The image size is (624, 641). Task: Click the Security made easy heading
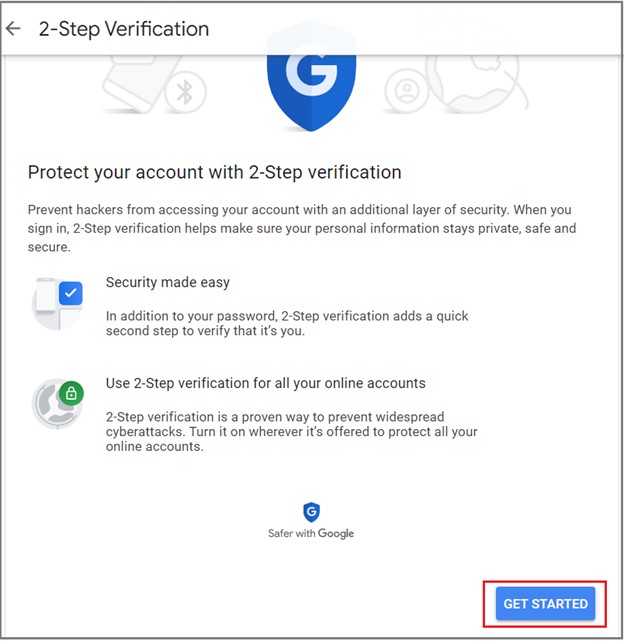168,282
